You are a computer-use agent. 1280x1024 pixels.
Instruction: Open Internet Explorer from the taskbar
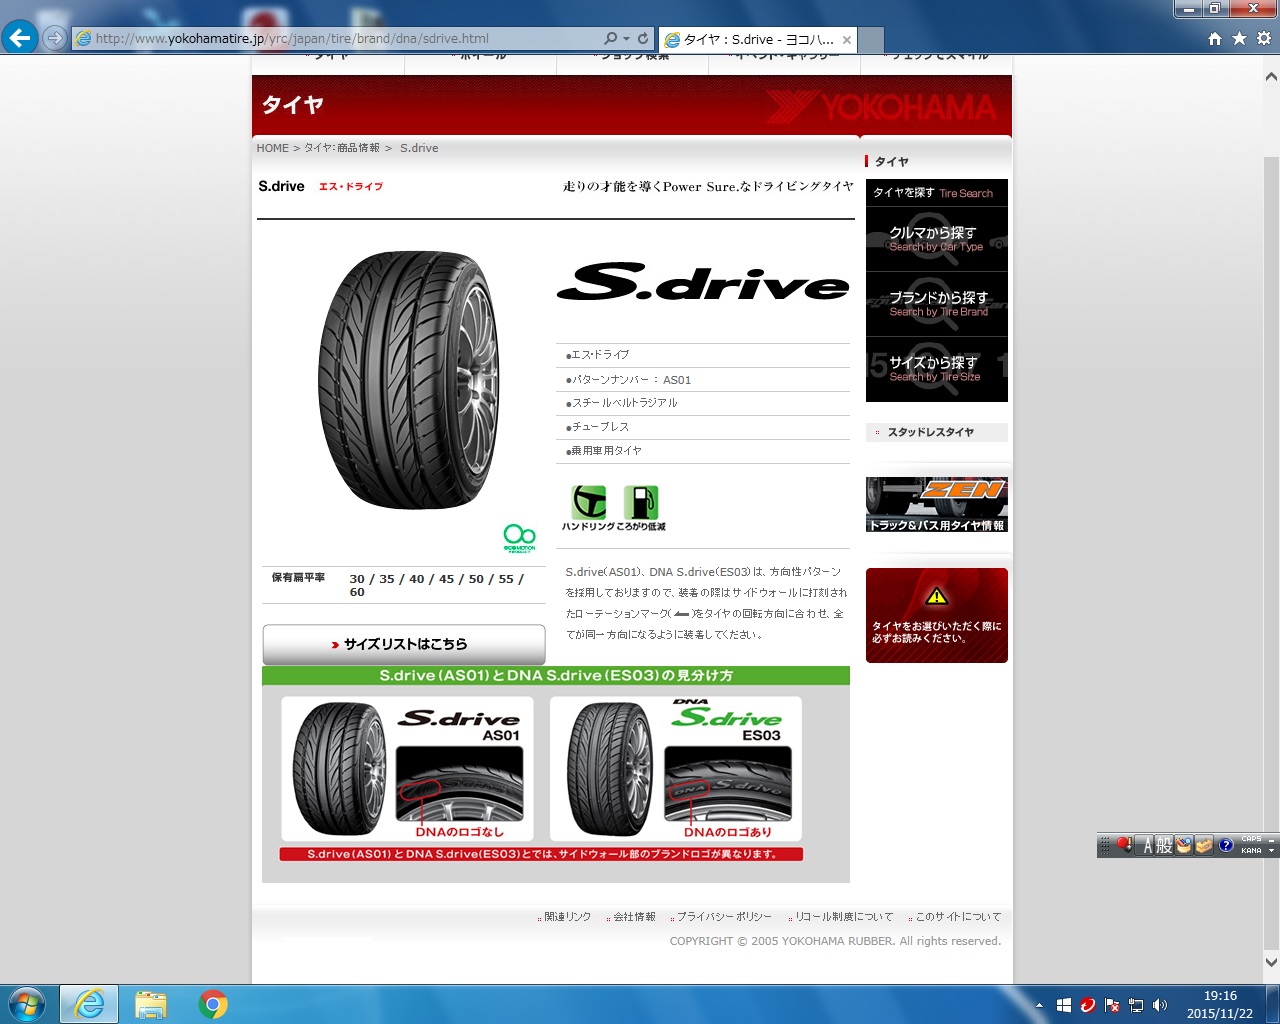(89, 1004)
